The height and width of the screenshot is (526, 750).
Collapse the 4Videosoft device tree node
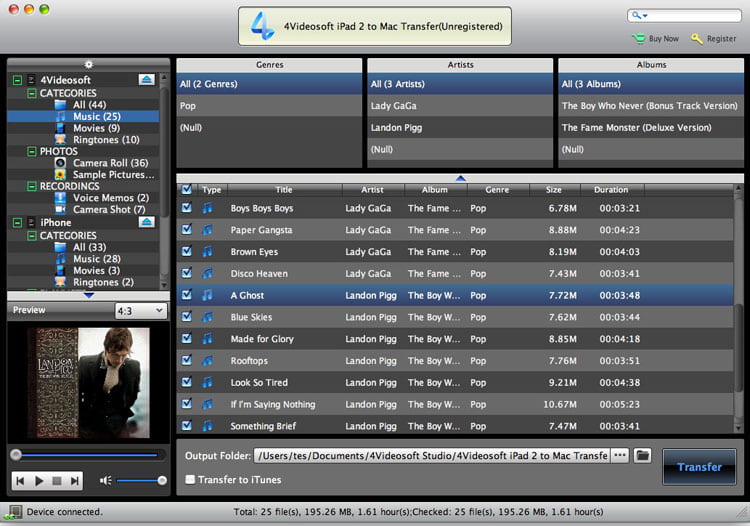(17, 80)
